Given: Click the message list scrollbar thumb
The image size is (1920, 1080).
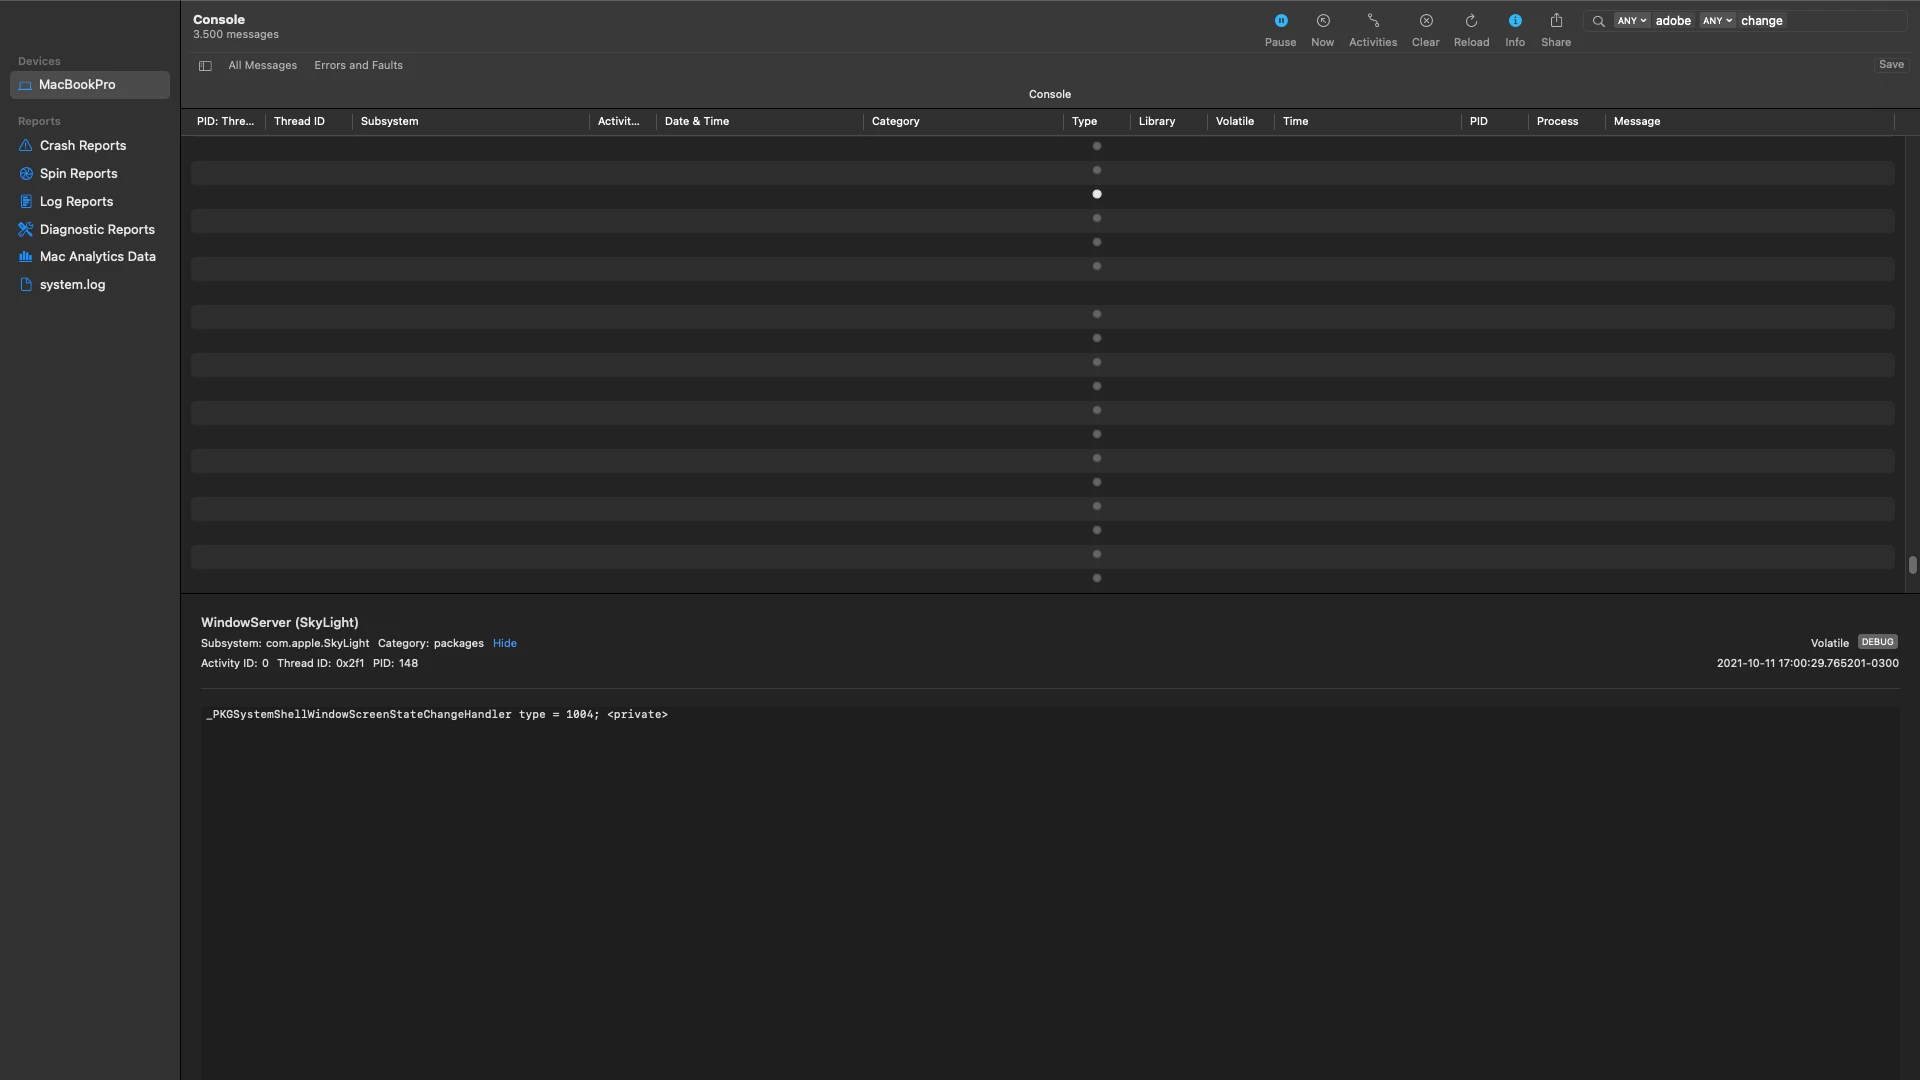Looking at the screenshot, I should click(1911, 565).
